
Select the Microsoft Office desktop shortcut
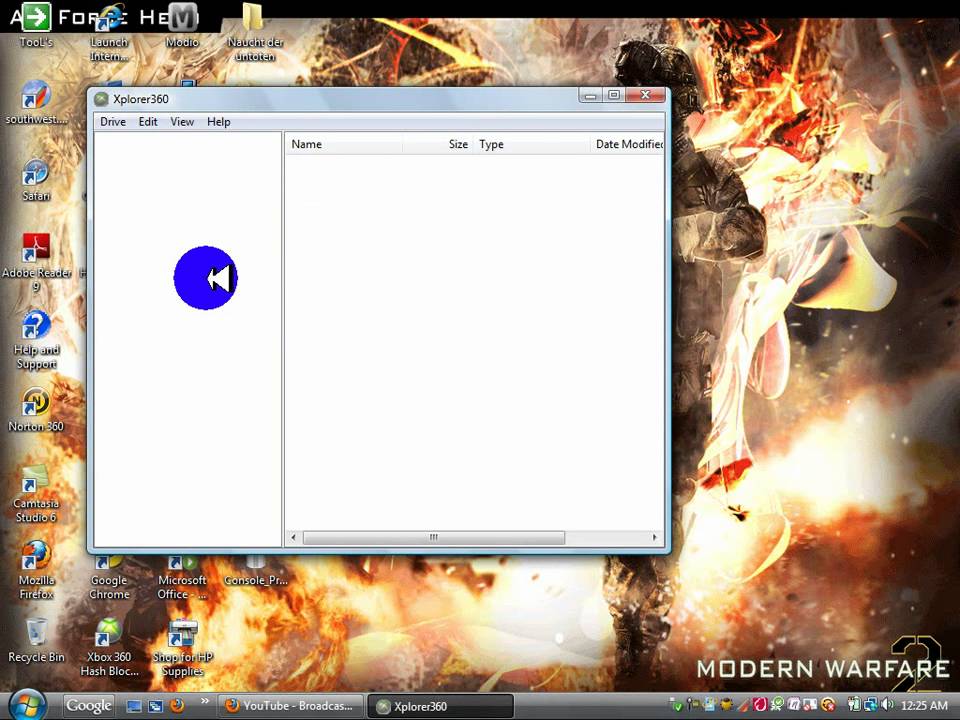pyautogui.click(x=182, y=579)
